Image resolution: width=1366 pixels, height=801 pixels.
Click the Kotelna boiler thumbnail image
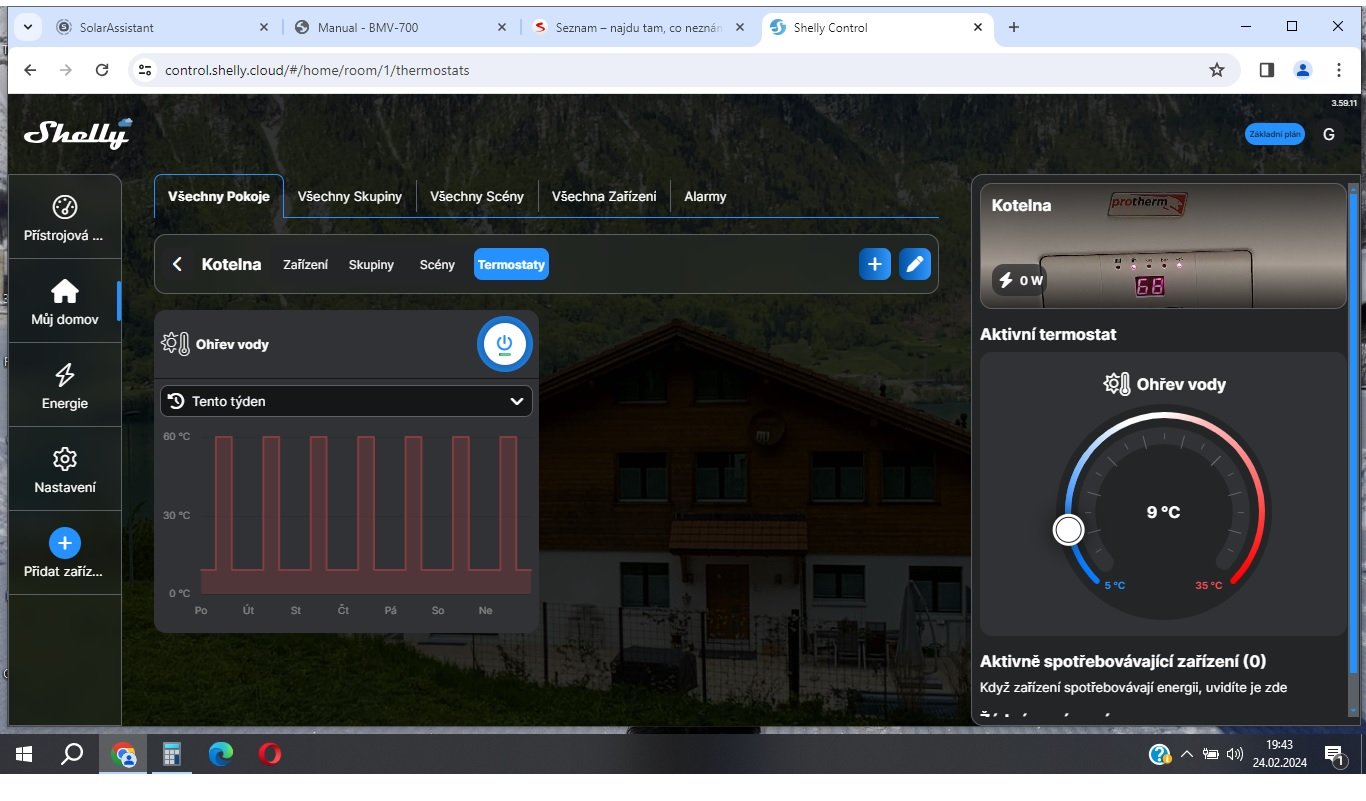[x=1163, y=246]
